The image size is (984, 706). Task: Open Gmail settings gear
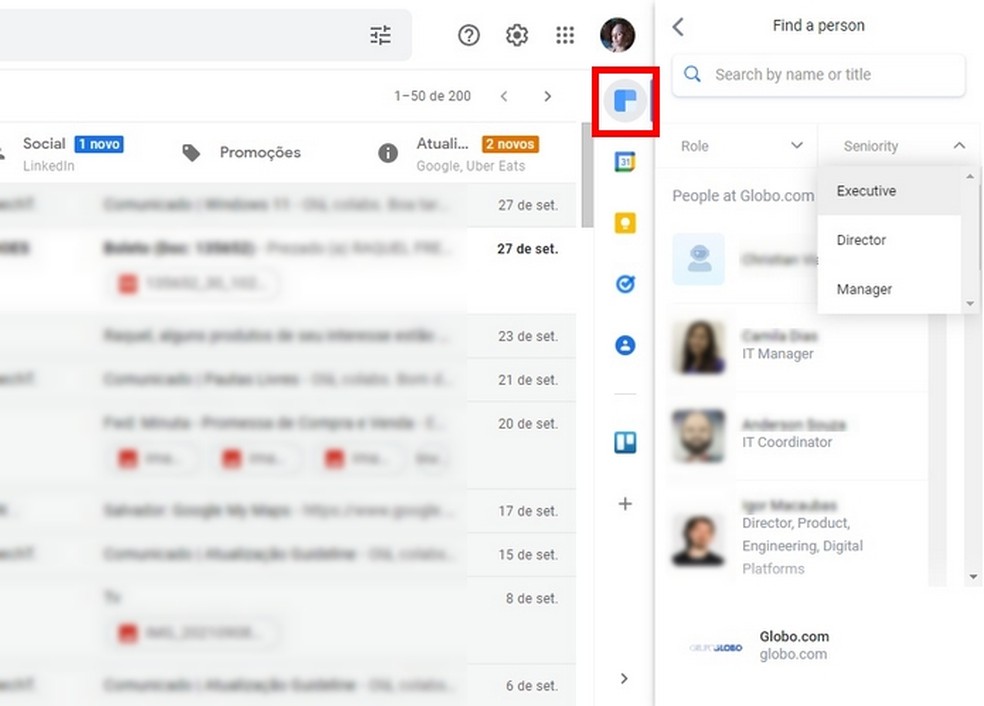(x=517, y=35)
